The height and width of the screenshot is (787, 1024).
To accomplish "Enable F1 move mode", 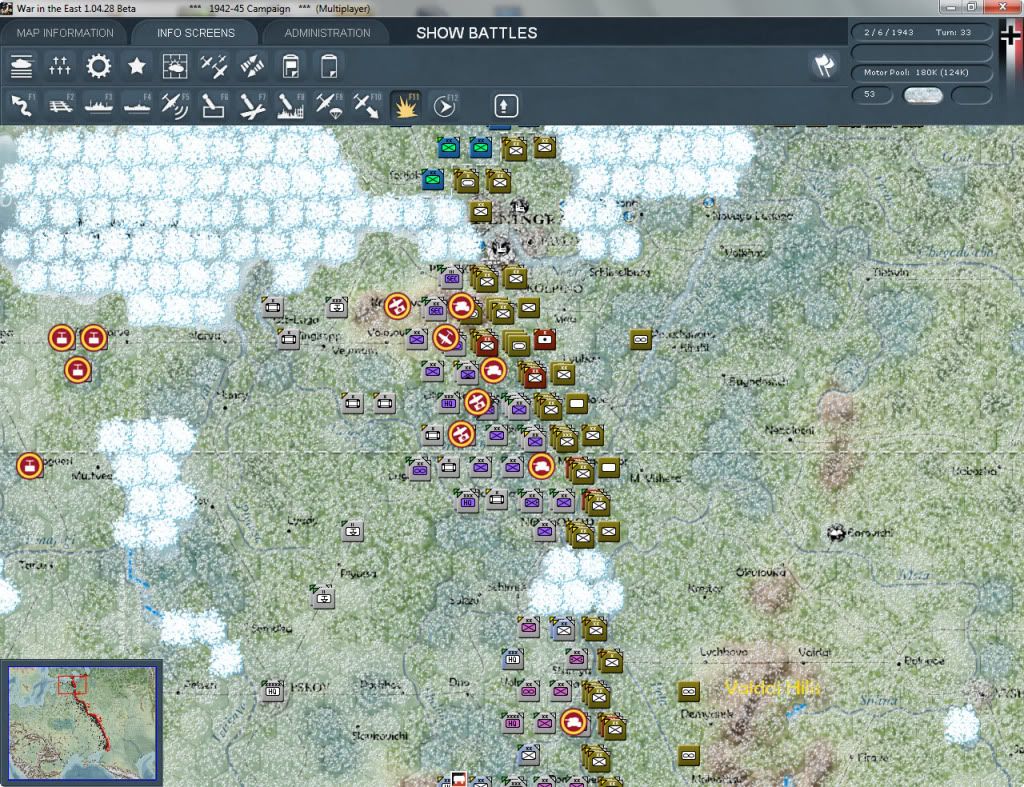I will click(x=22, y=106).
